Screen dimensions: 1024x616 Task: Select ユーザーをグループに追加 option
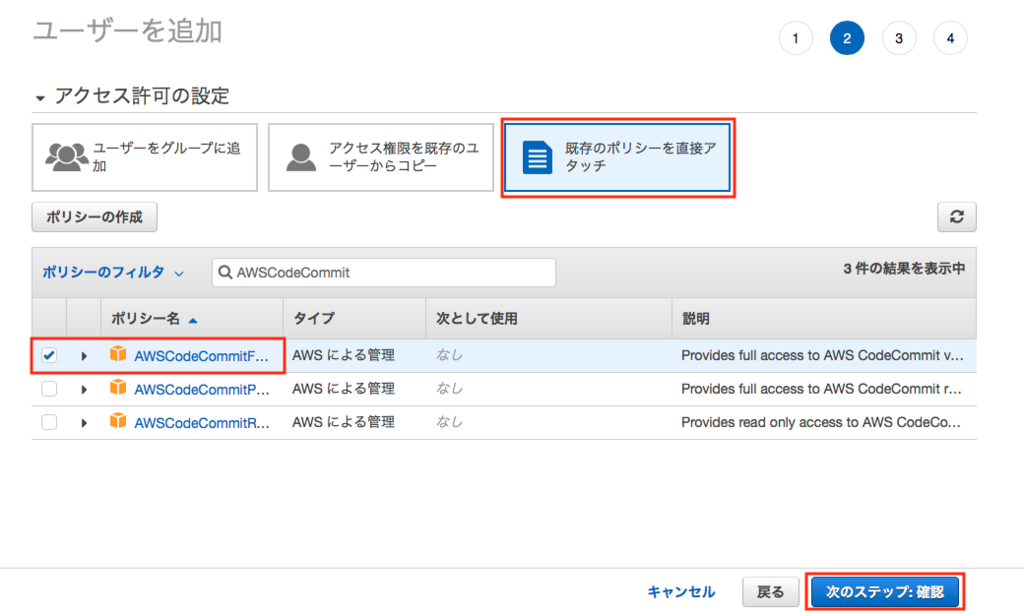point(144,157)
